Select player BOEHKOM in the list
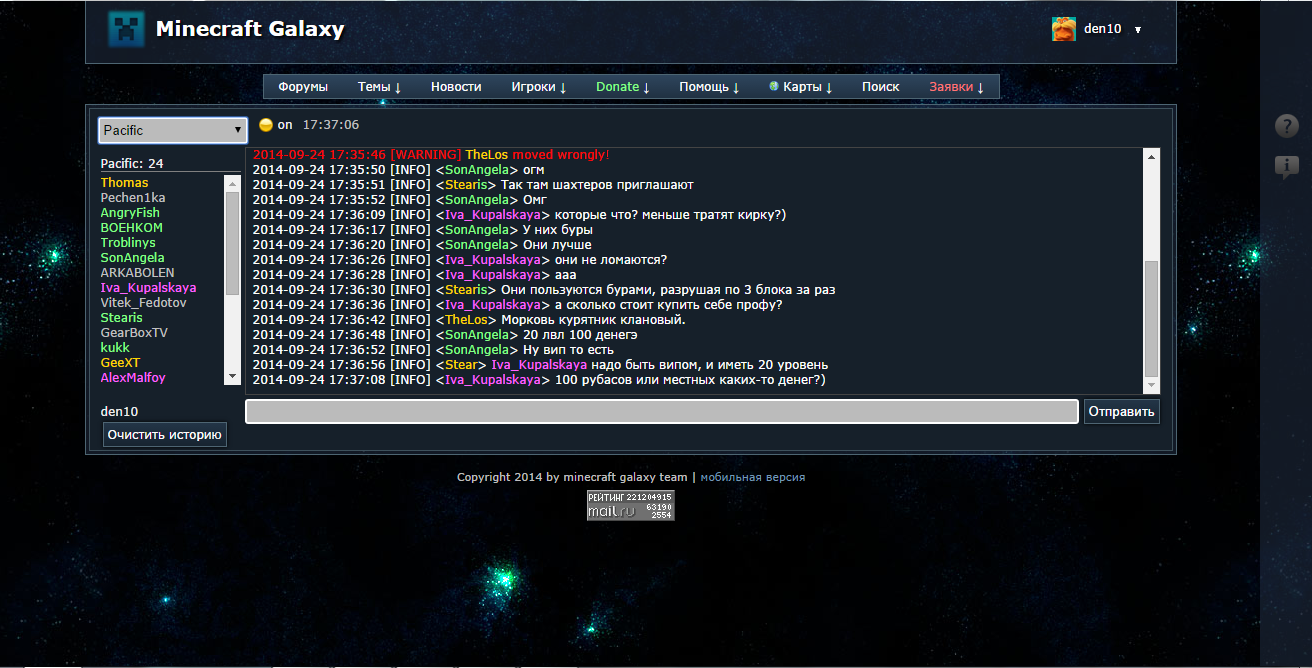 point(131,228)
